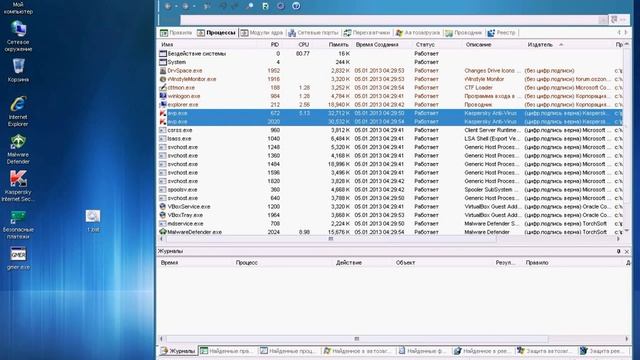The height and width of the screenshot is (360, 640).
Task: Open the Найденное в автозаг... bottom tab
Action: click(358, 351)
